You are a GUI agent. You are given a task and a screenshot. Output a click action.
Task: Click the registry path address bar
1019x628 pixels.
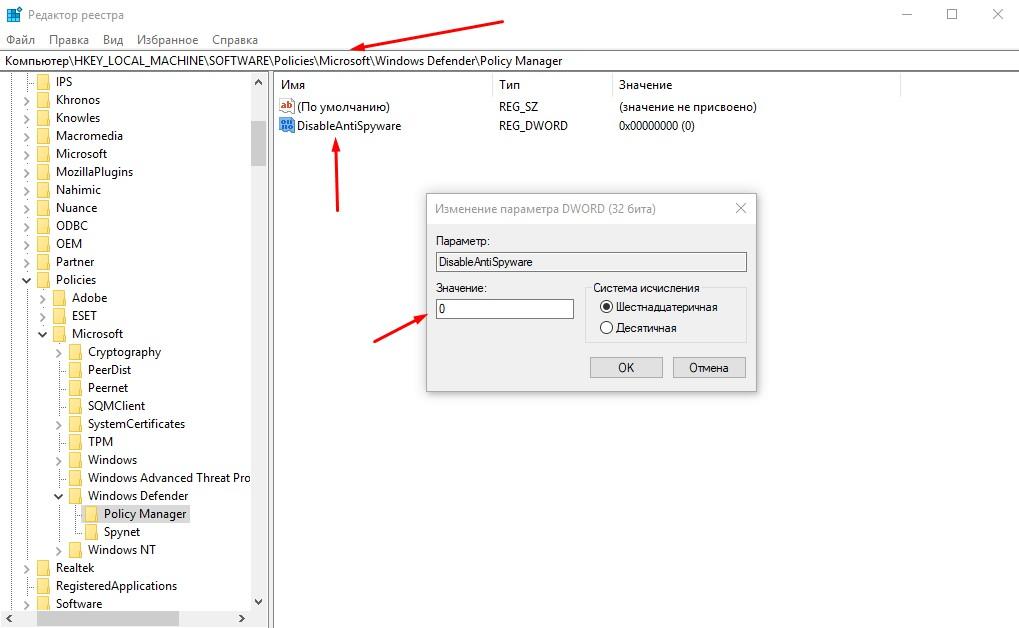510,60
